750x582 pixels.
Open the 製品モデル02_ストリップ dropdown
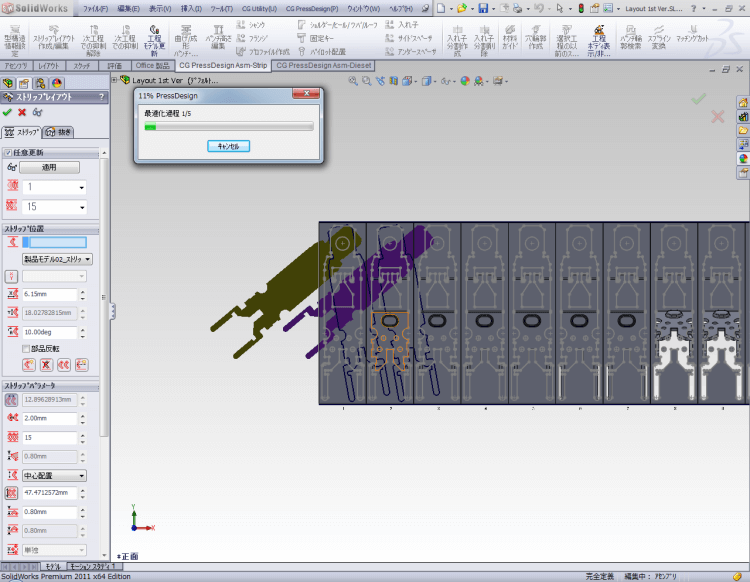[57, 259]
